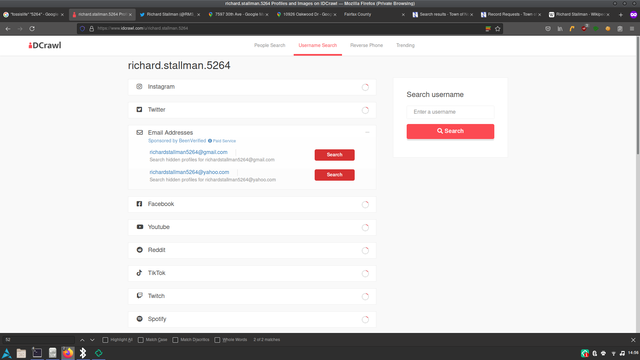Click the green diamond taskbar icon
This screenshot has width=640, height=360.
click(98, 353)
